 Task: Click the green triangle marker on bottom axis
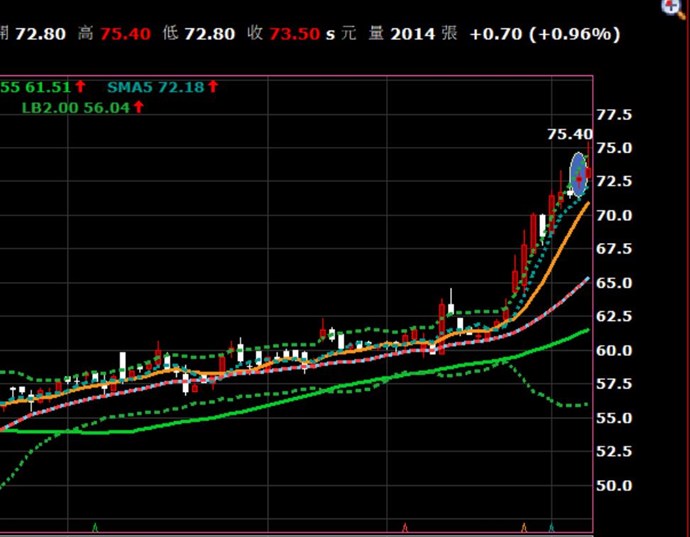95,527
